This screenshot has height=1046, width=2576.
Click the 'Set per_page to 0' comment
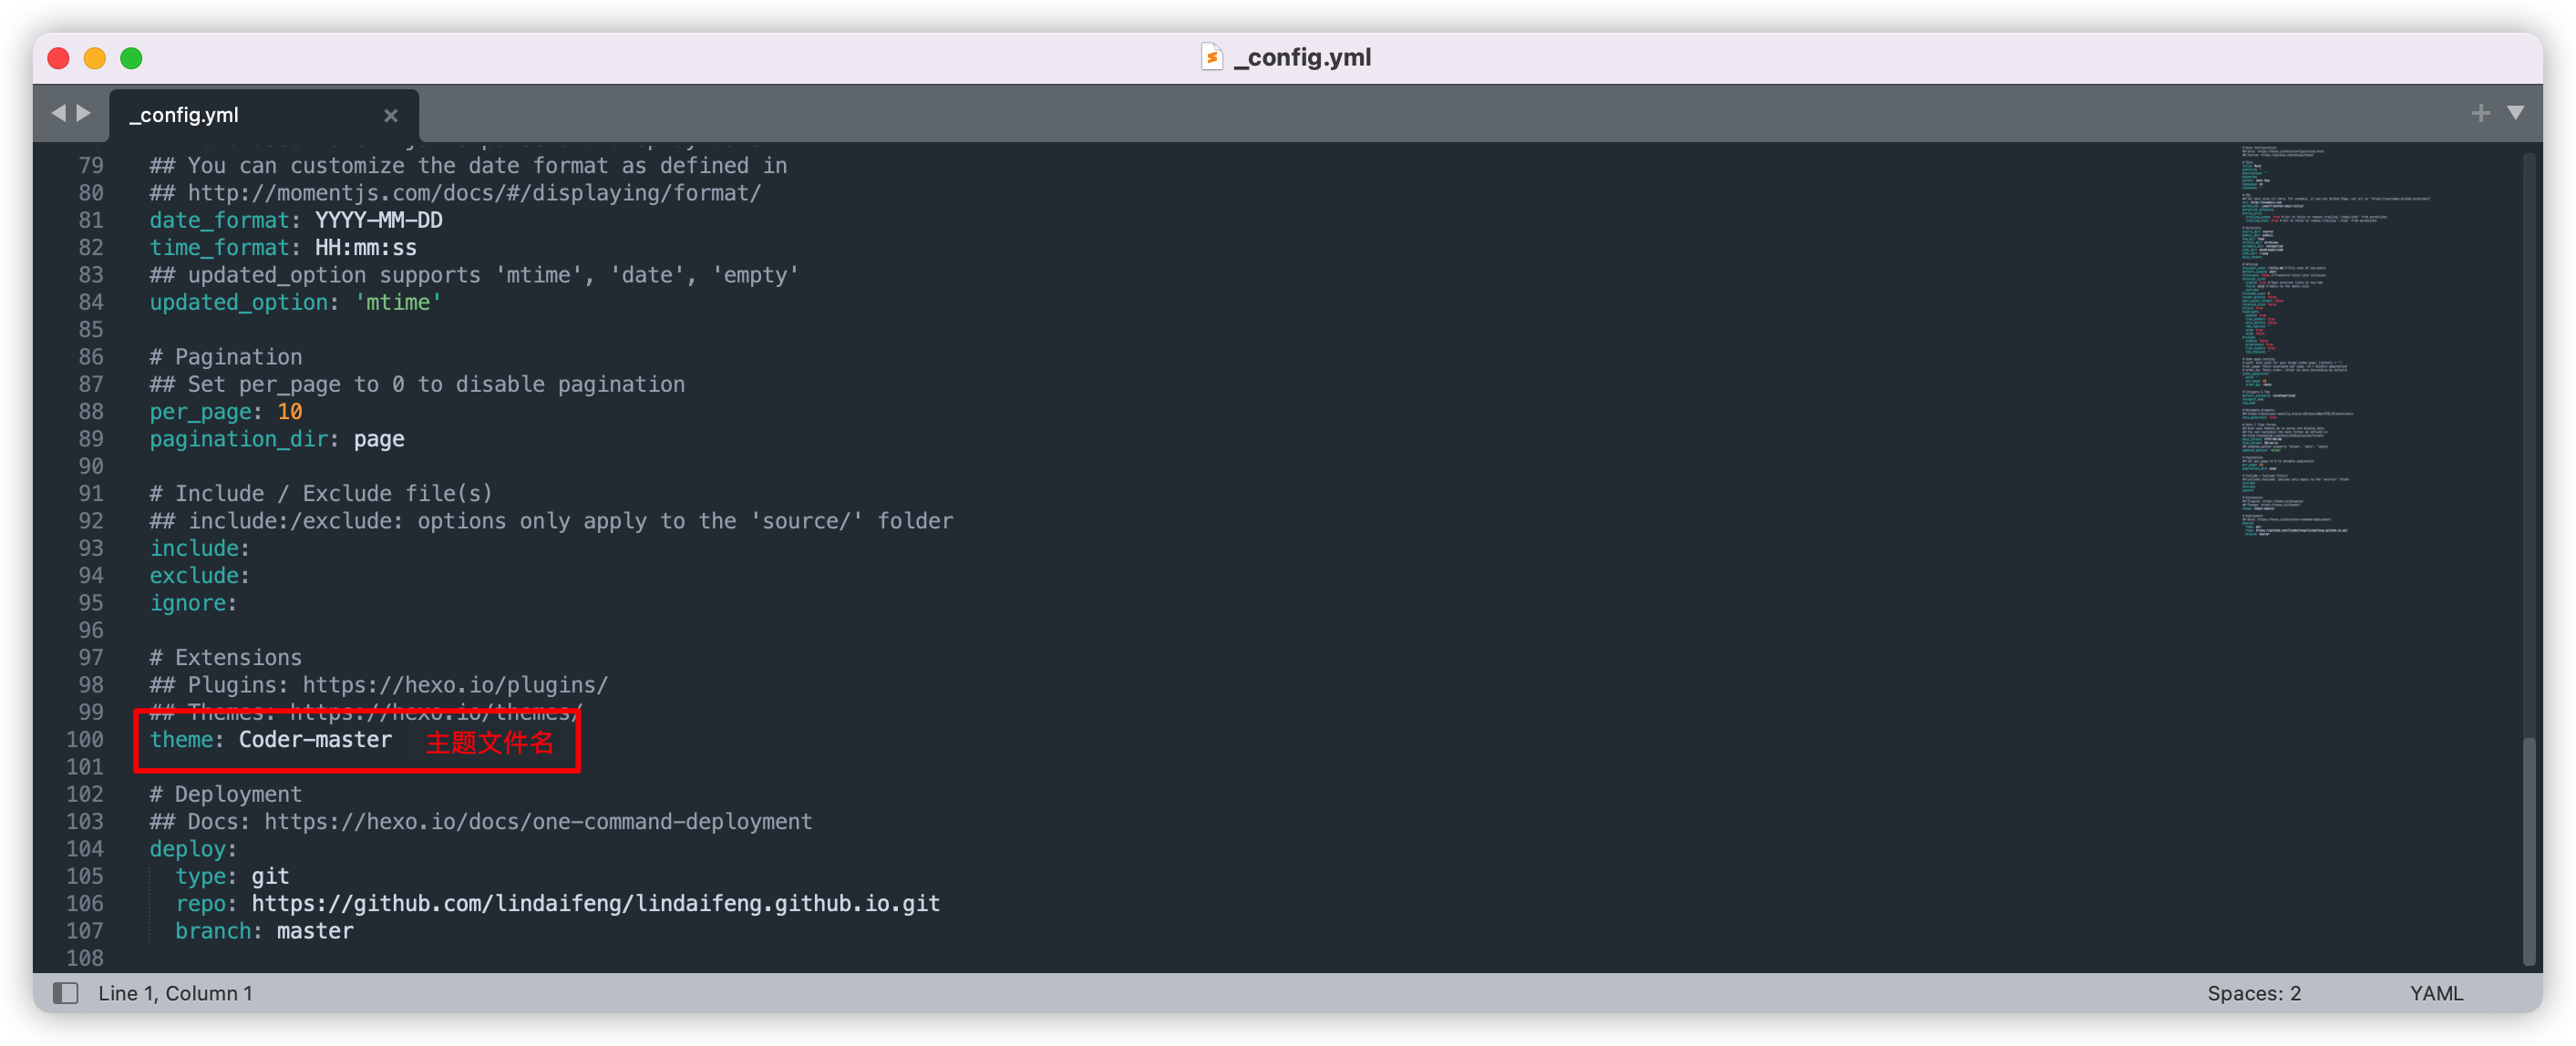click(x=417, y=384)
